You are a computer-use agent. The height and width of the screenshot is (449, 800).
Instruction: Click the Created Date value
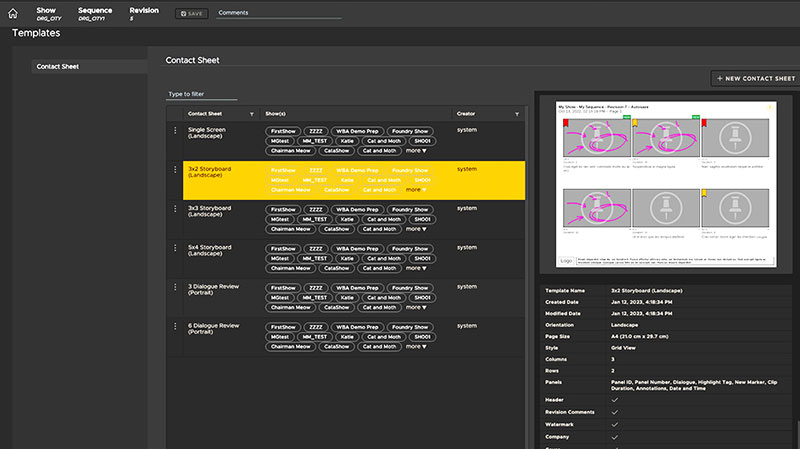tap(641, 302)
